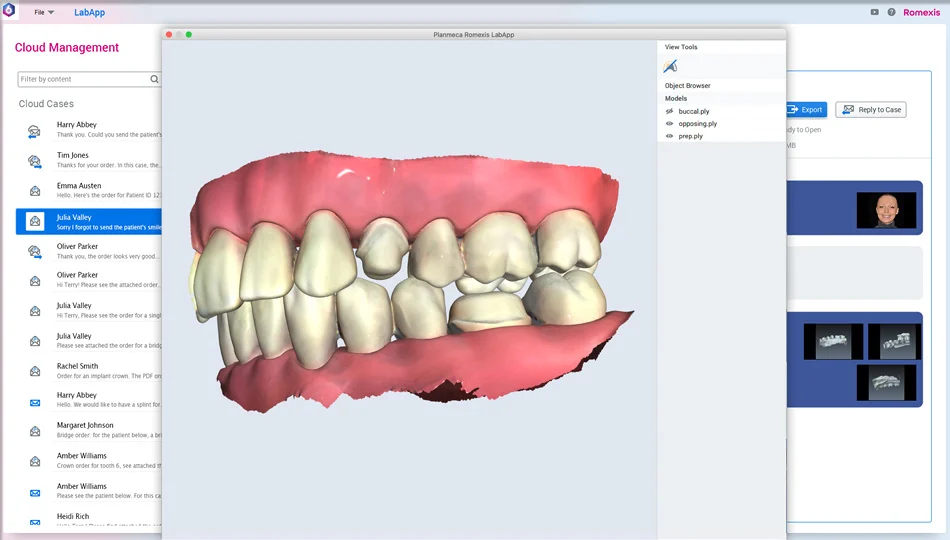950x540 pixels.
Task: Focus the Filter by content field
Action: click(x=89, y=79)
